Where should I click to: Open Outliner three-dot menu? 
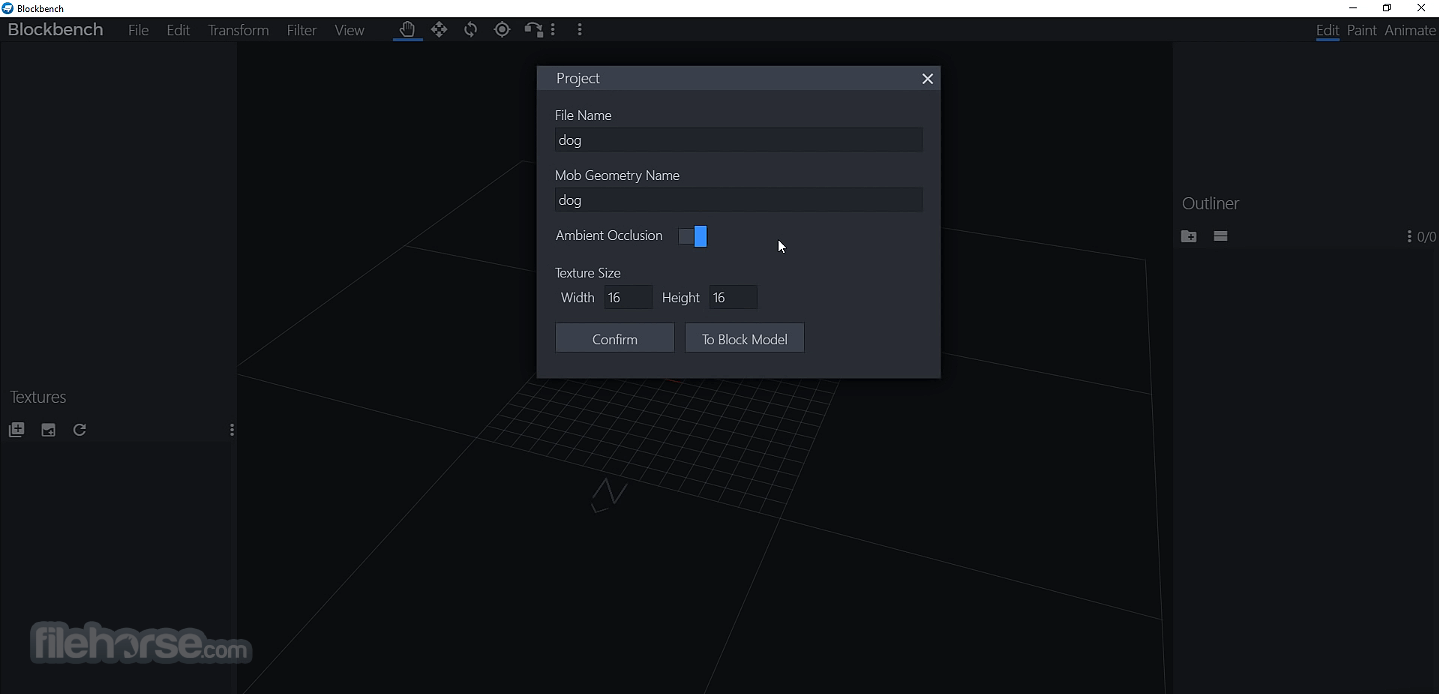(x=1410, y=237)
